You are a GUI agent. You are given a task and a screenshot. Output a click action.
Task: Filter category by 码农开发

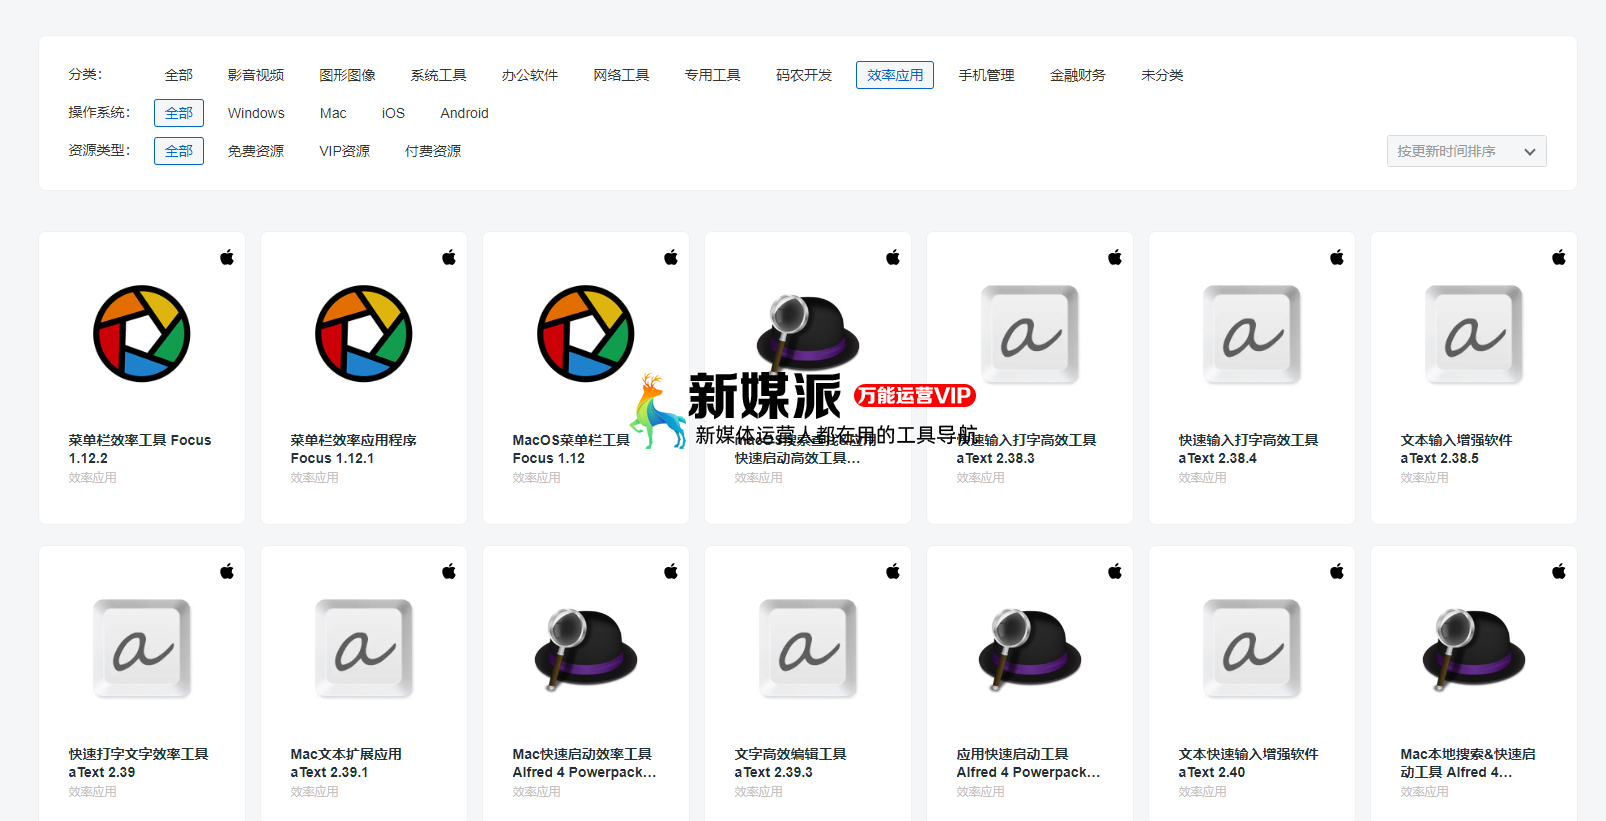(x=804, y=75)
